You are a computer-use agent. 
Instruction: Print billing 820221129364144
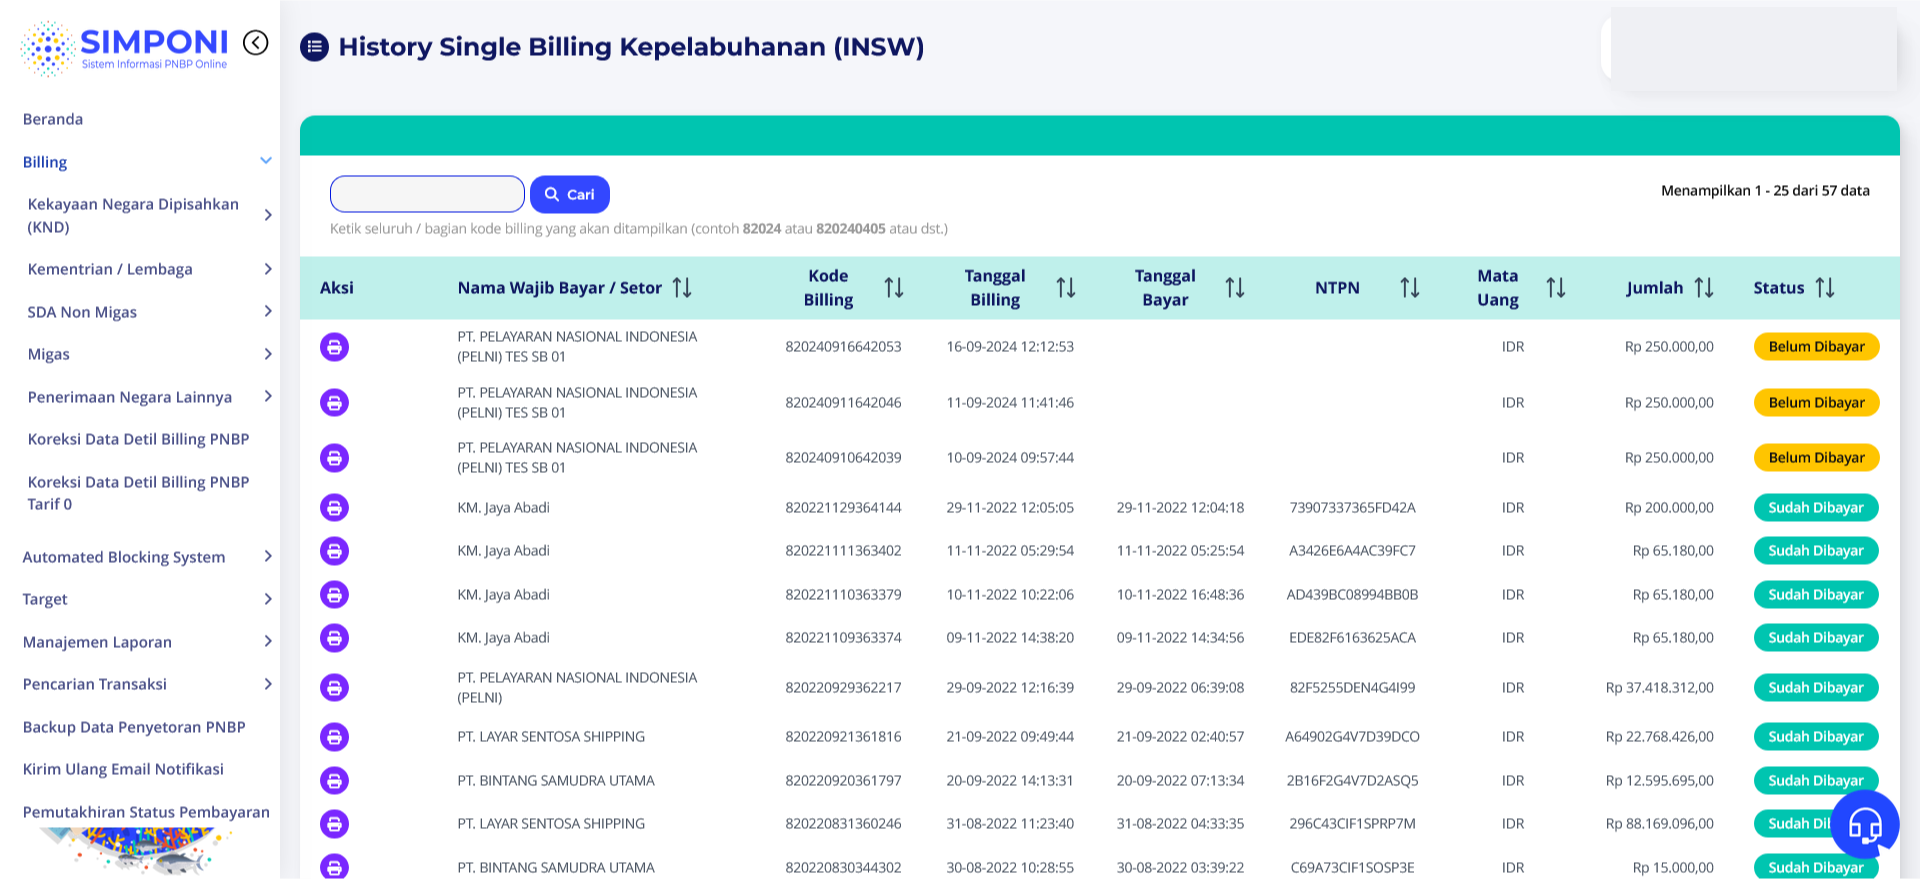pyautogui.click(x=334, y=508)
